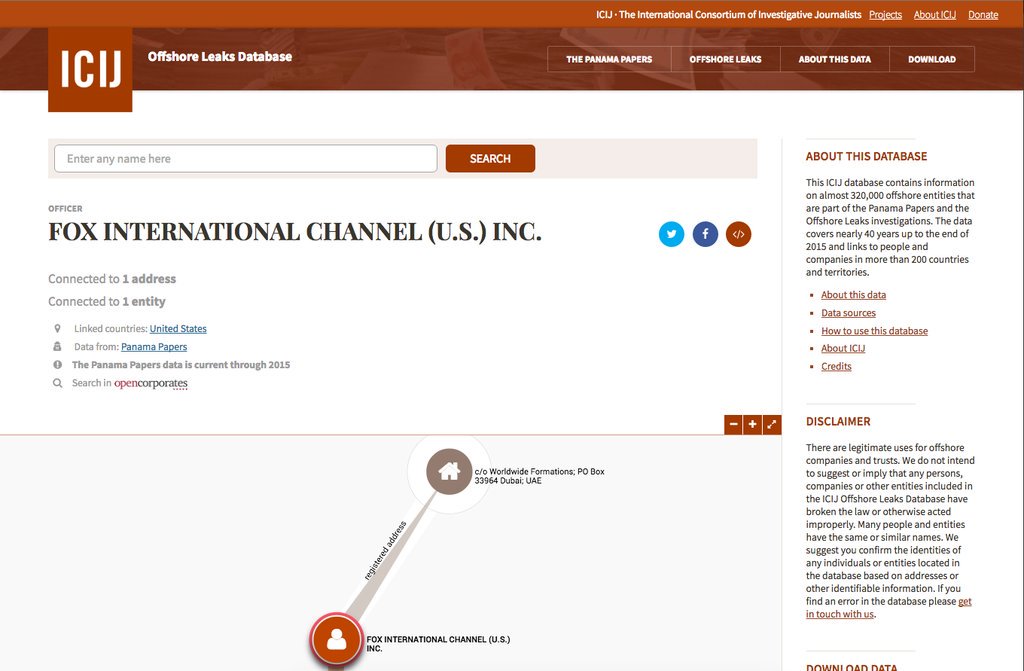The image size is (1024, 671).
Task: Click the Offshore Leaks Database title
Action: click(x=220, y=56)
